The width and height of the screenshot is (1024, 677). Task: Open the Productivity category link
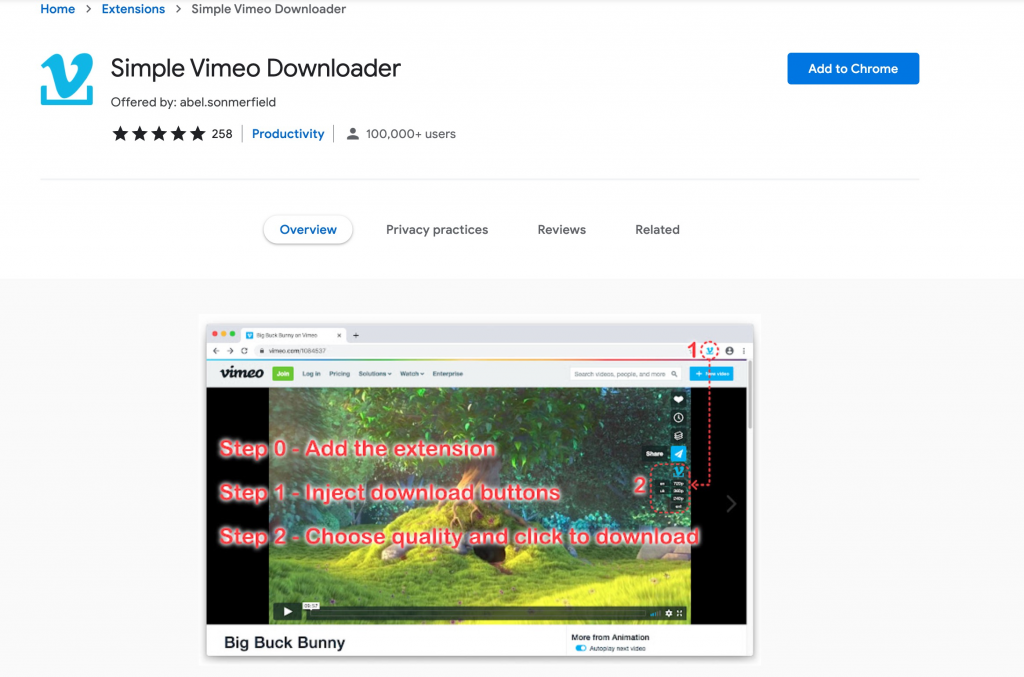(288, 134)
